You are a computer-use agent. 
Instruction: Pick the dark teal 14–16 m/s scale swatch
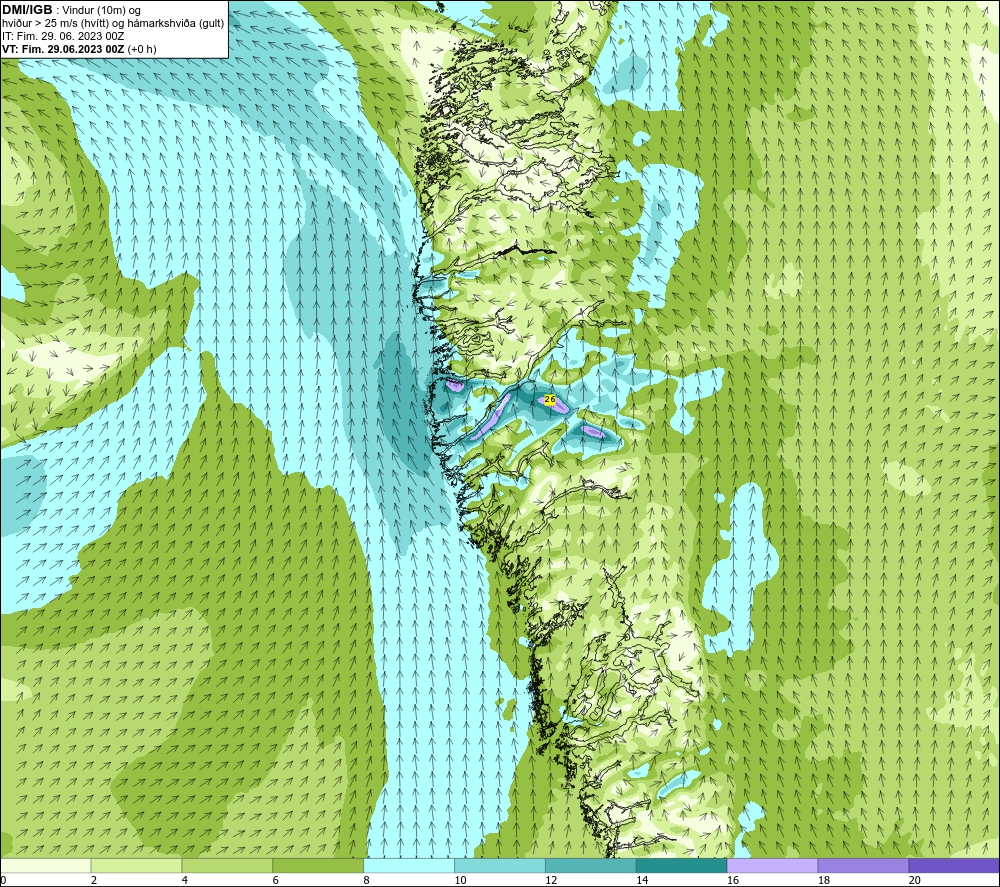[x=682, y=865]
